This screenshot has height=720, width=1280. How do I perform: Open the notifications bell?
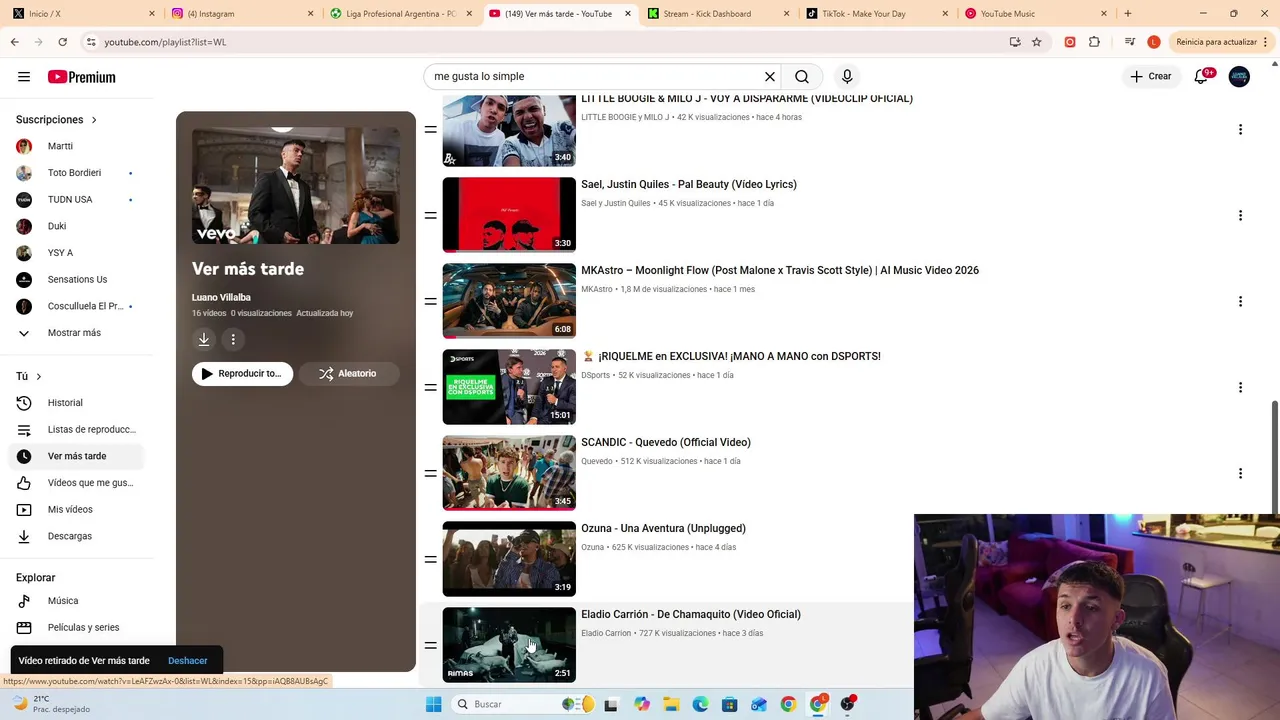pyautogui.click(x=1202, y=76)
